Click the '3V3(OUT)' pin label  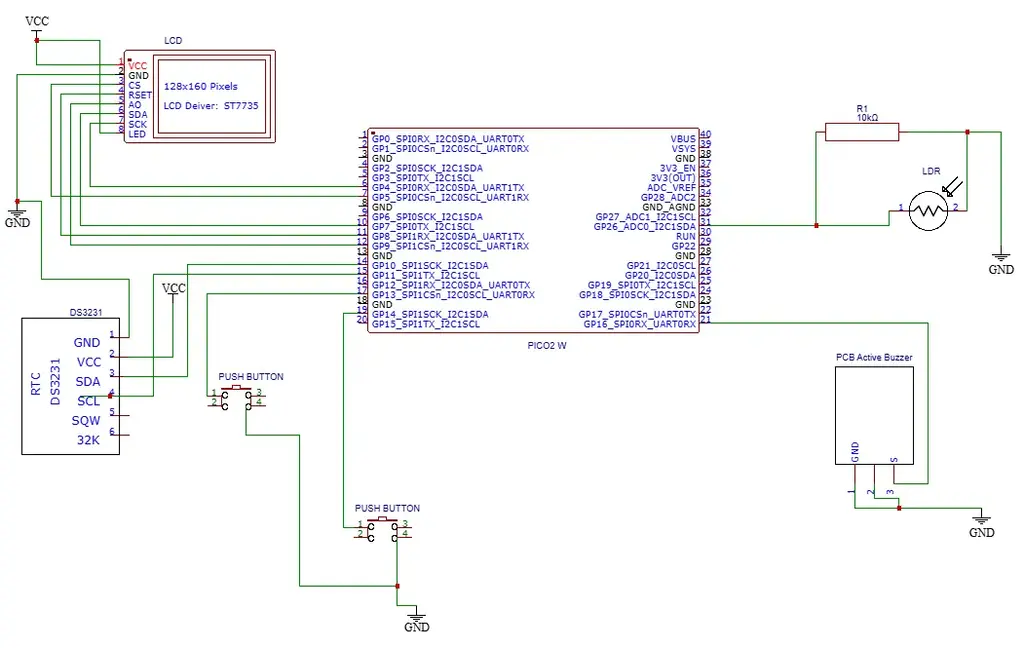pyautogui.click(x=673, y=178)
